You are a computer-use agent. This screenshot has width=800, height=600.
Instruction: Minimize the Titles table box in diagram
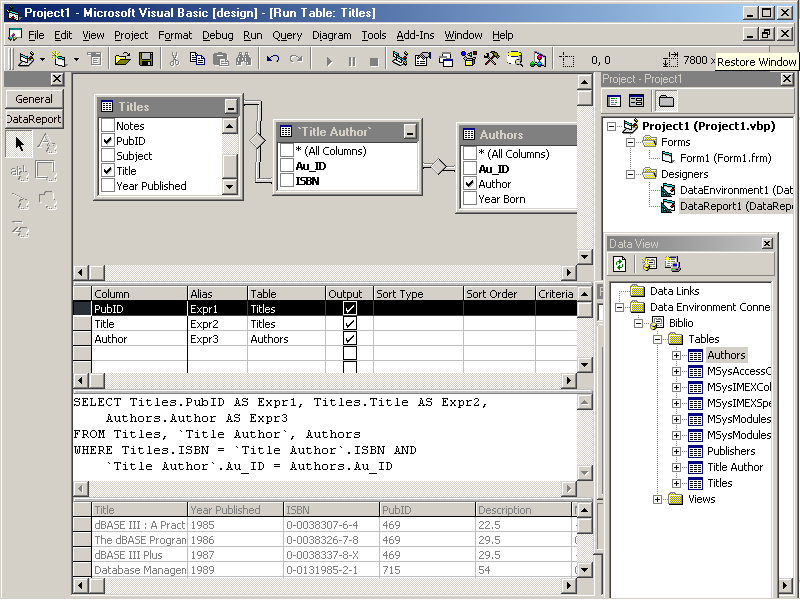pyautogui.click(x=231, y=107)
